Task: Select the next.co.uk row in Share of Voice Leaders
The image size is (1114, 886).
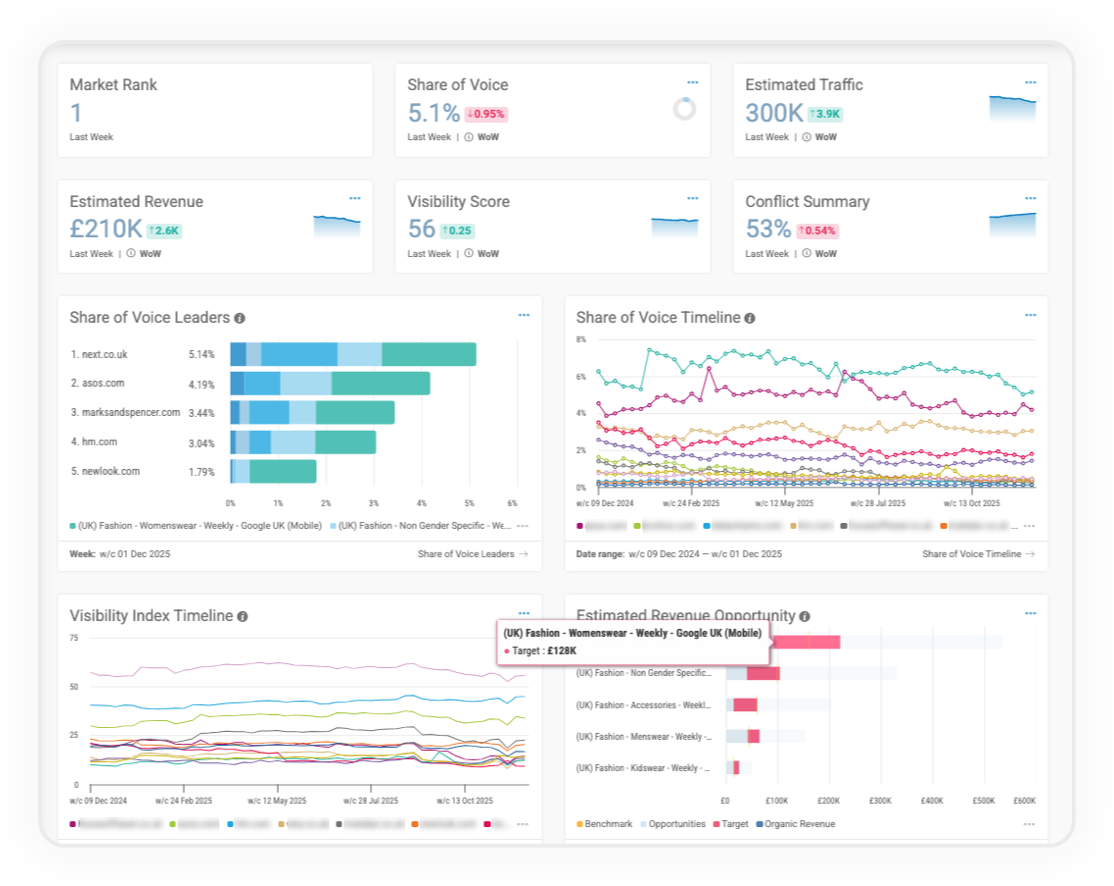Action: pyautogui.click(x=103, y=353)
